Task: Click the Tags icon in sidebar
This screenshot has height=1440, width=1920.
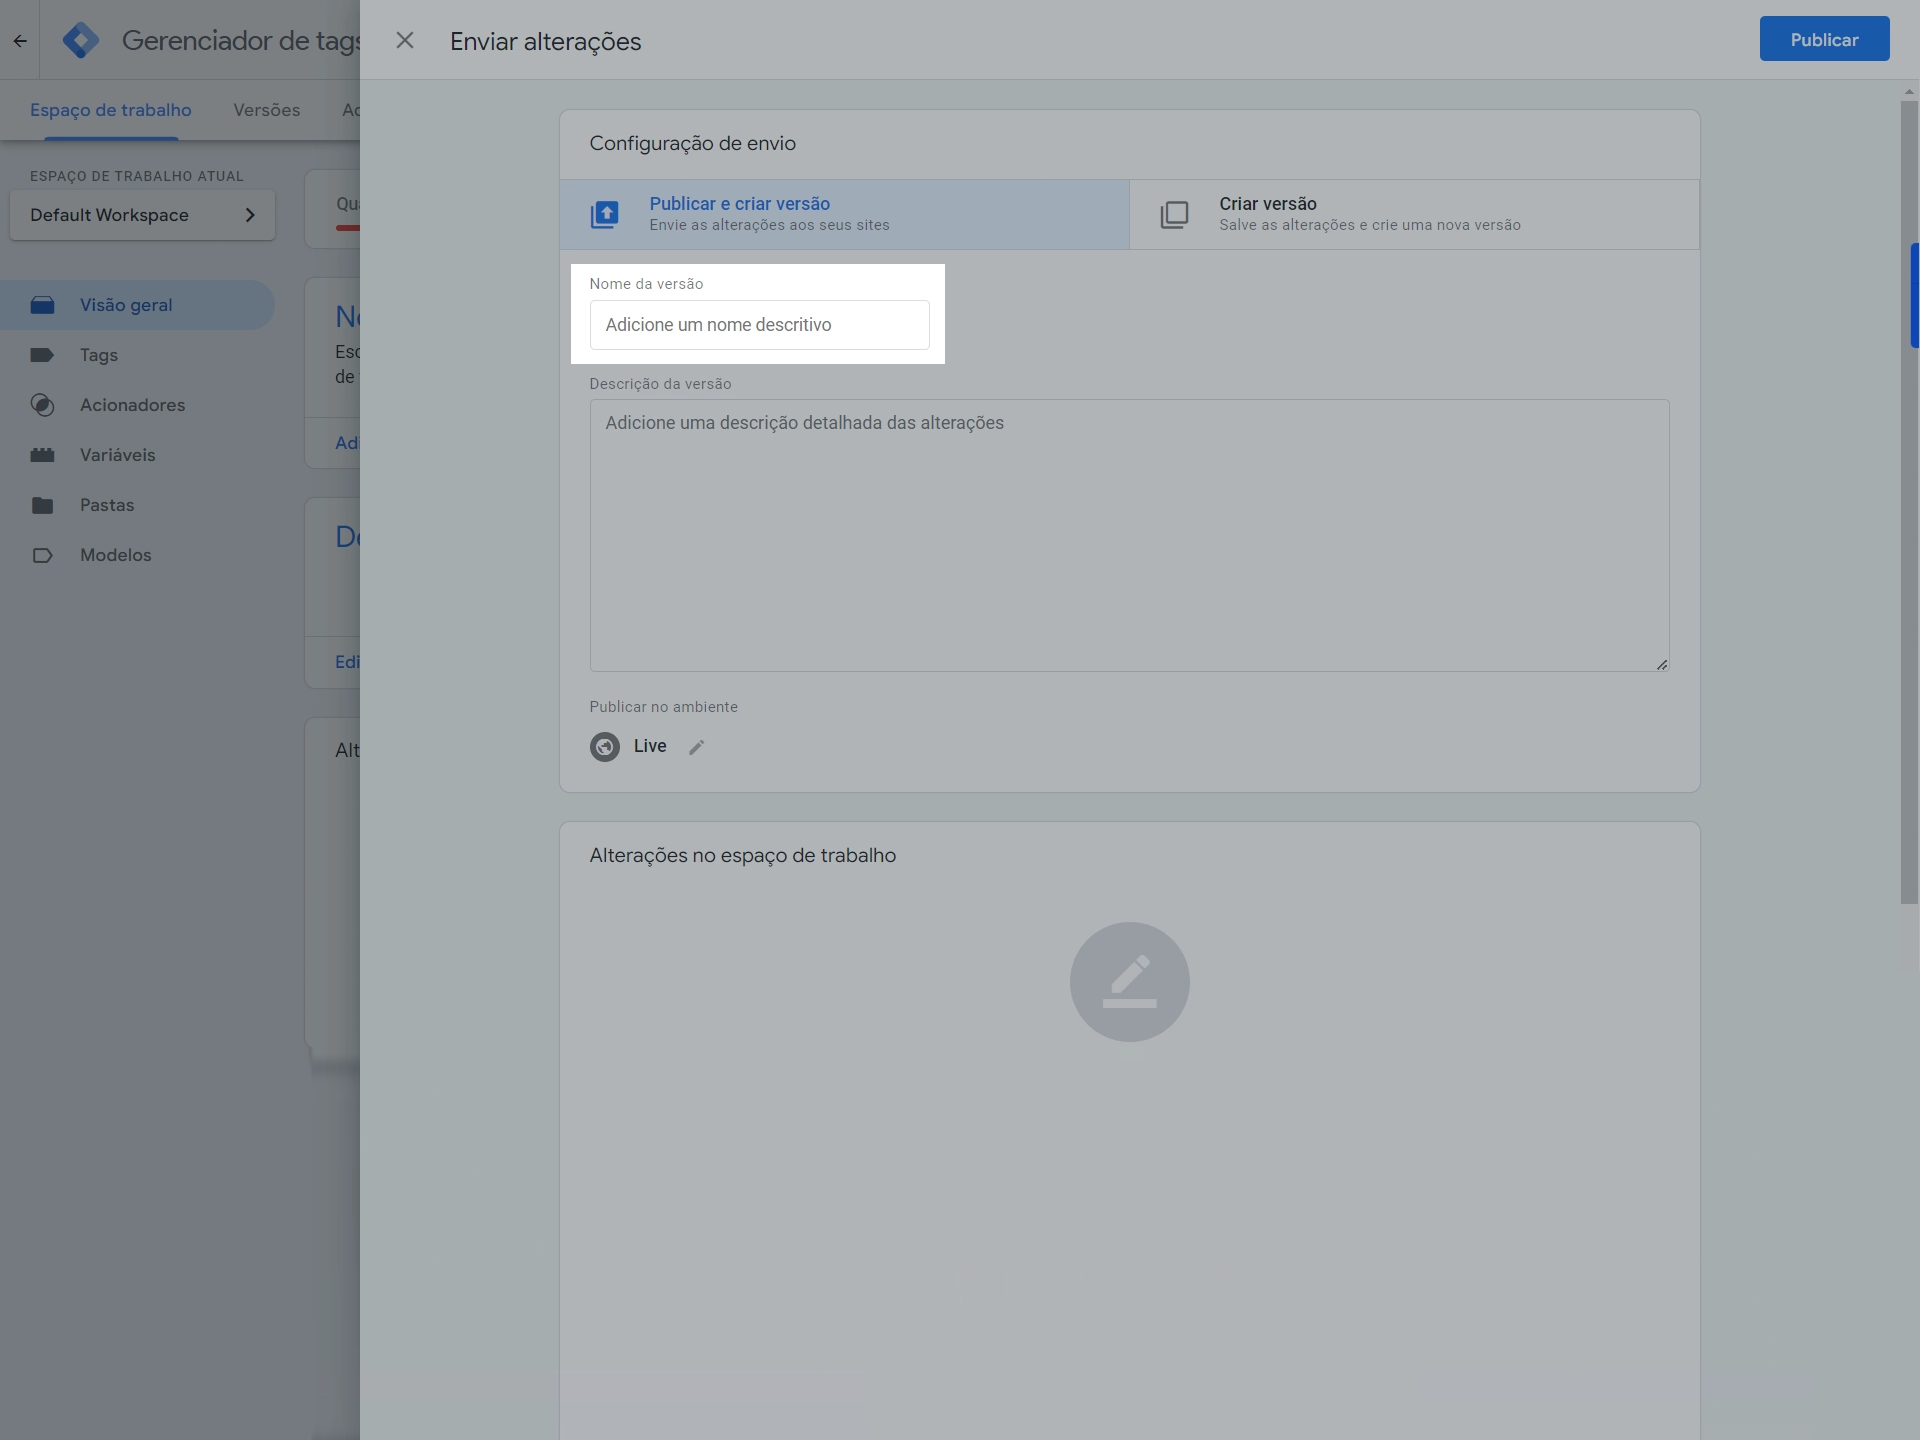Action: click(42, 355)
